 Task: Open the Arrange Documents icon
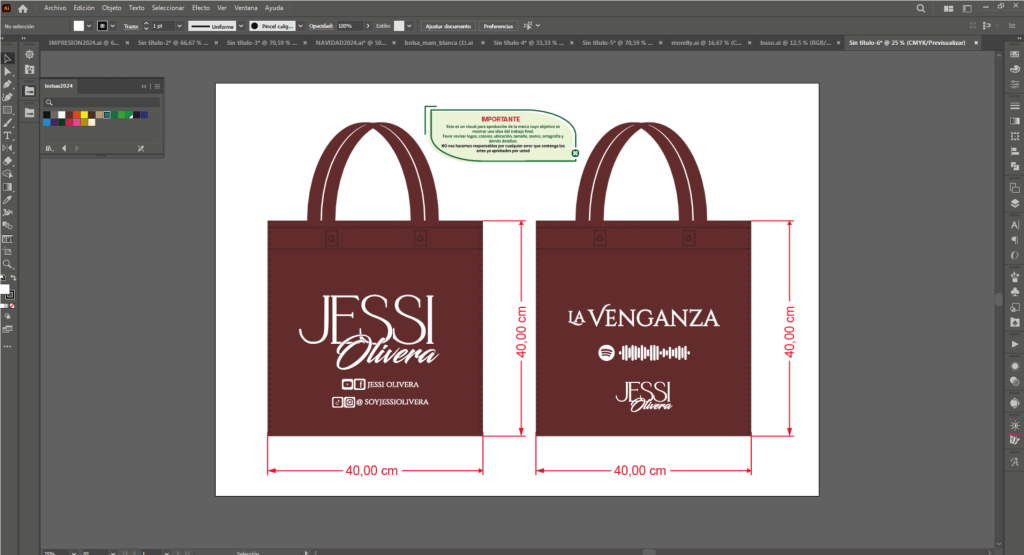click(x=948, y=8)
